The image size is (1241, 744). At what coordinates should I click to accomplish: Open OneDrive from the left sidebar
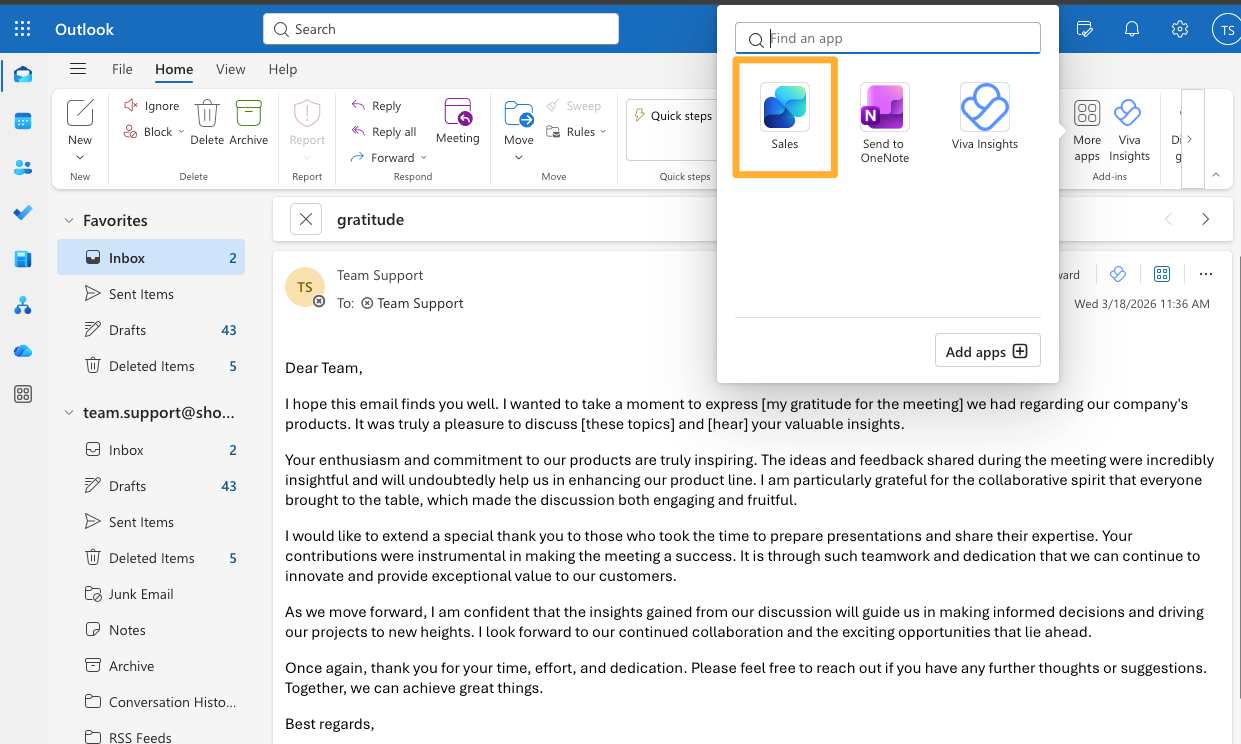(x=23, y=350)
